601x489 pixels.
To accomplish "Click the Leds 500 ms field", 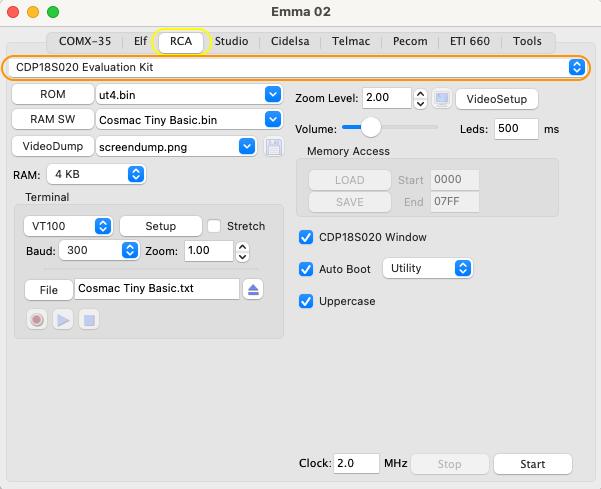I will coord(516,129).
